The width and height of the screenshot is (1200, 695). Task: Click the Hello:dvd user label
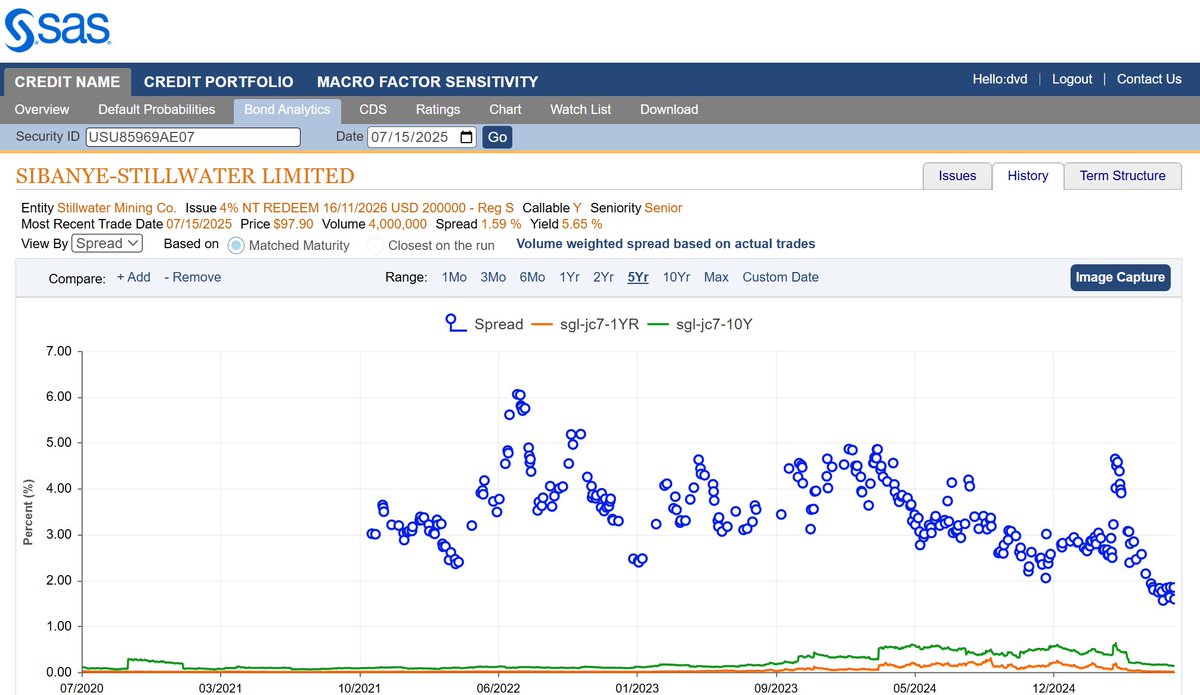(1000, 79)
